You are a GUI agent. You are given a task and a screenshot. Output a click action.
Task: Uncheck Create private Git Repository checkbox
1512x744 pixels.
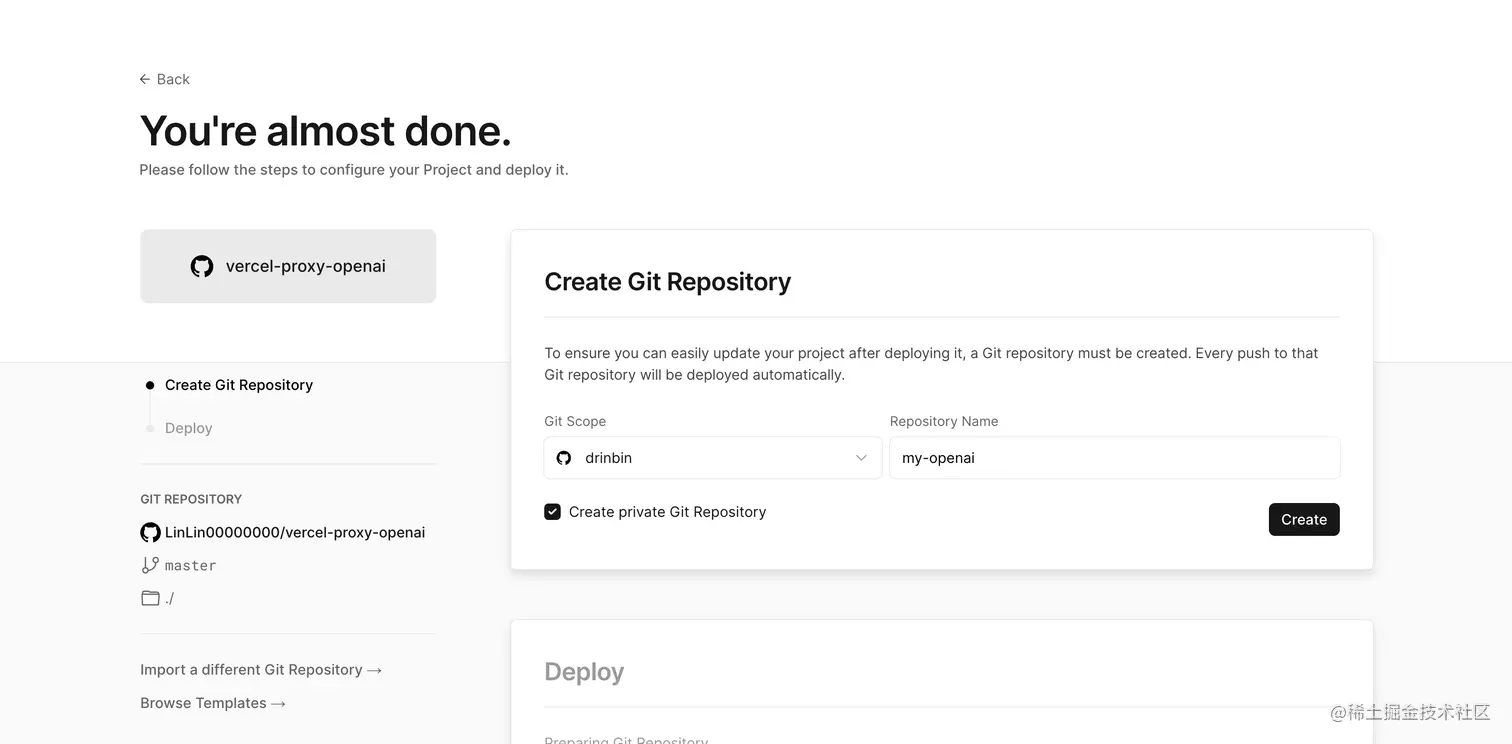(552, 512)
